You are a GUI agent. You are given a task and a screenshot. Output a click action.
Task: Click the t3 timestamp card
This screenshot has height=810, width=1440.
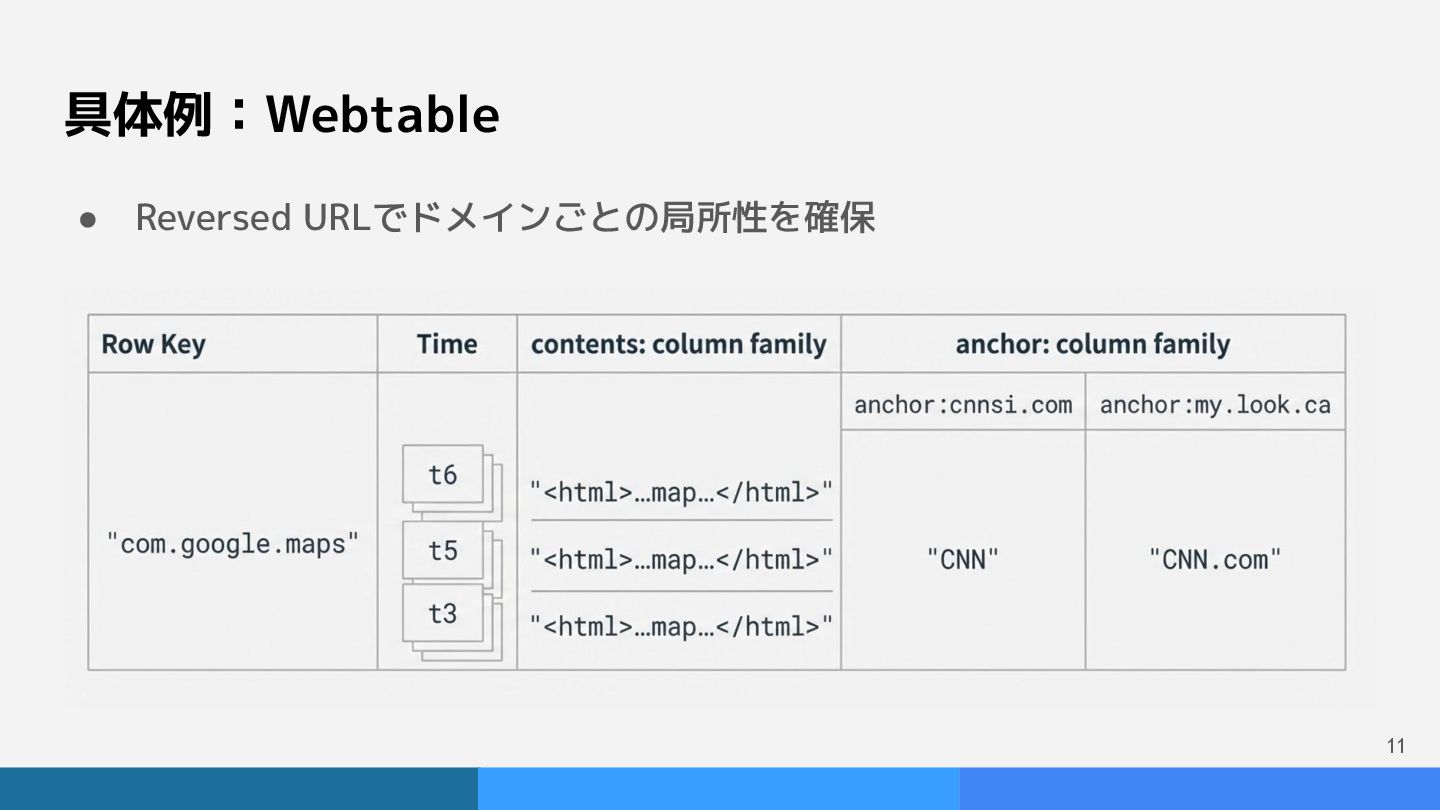442,613
